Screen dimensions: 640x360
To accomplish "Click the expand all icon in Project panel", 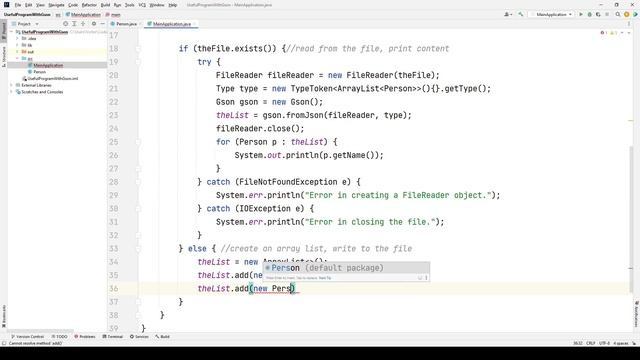I will click(74, 24).
